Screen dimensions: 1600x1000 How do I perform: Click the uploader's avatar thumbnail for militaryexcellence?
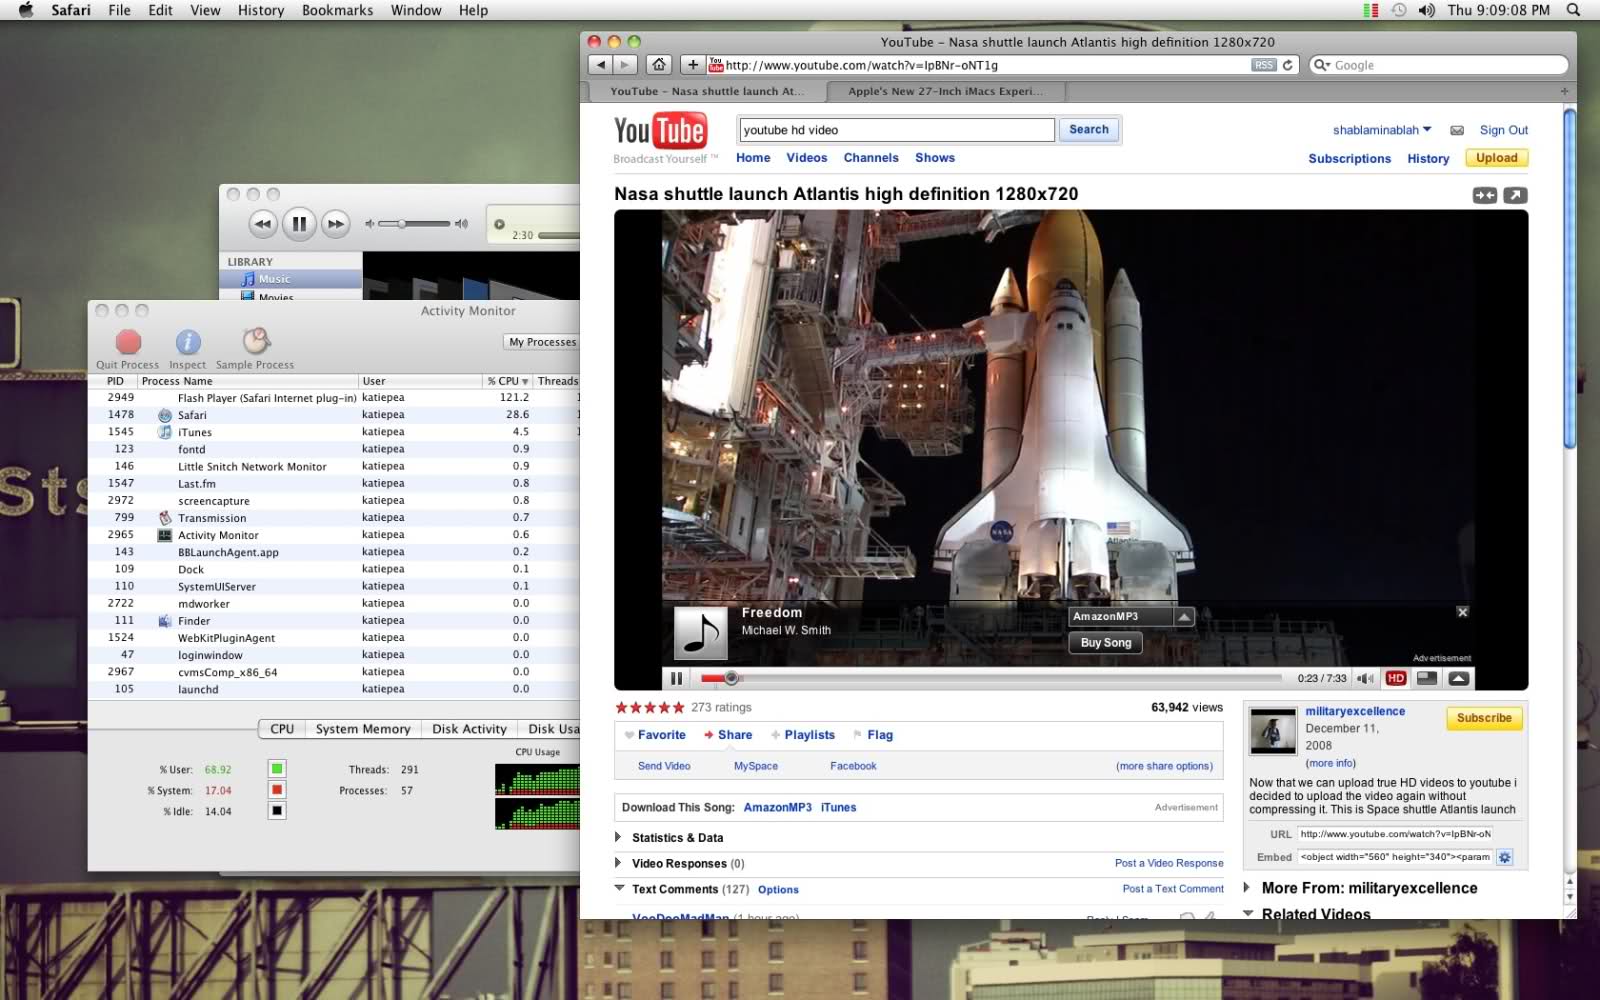pyautogui.click(x=1273, y=732)
